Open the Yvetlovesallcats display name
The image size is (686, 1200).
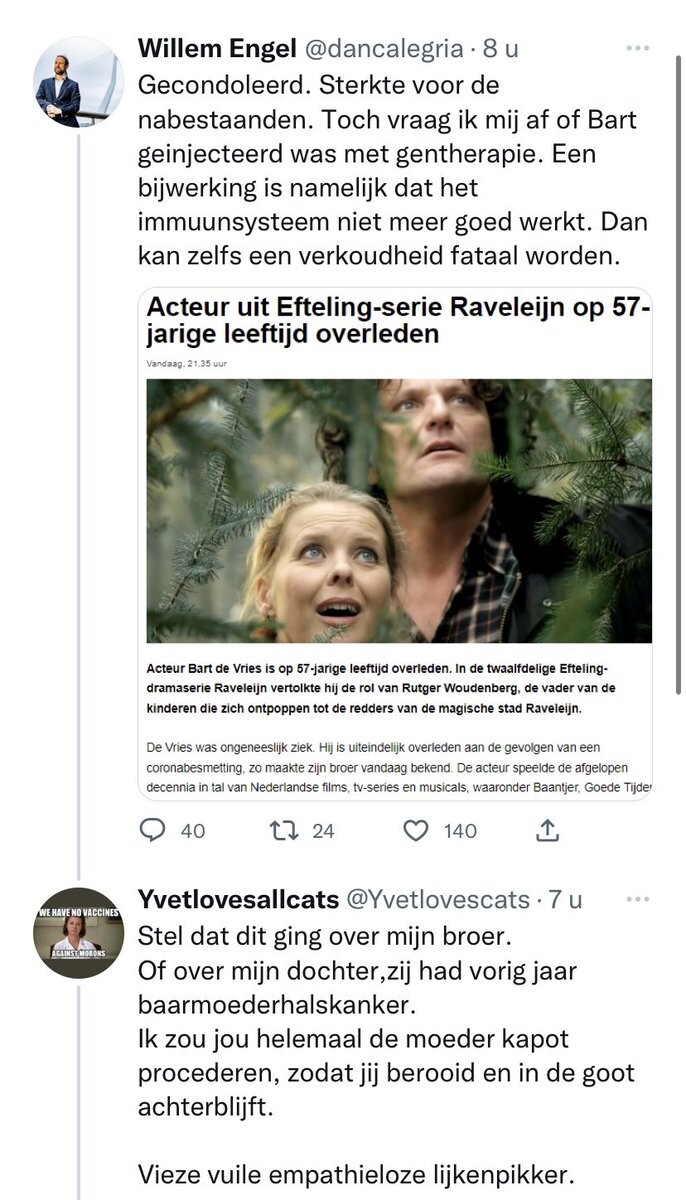[237, 899]
